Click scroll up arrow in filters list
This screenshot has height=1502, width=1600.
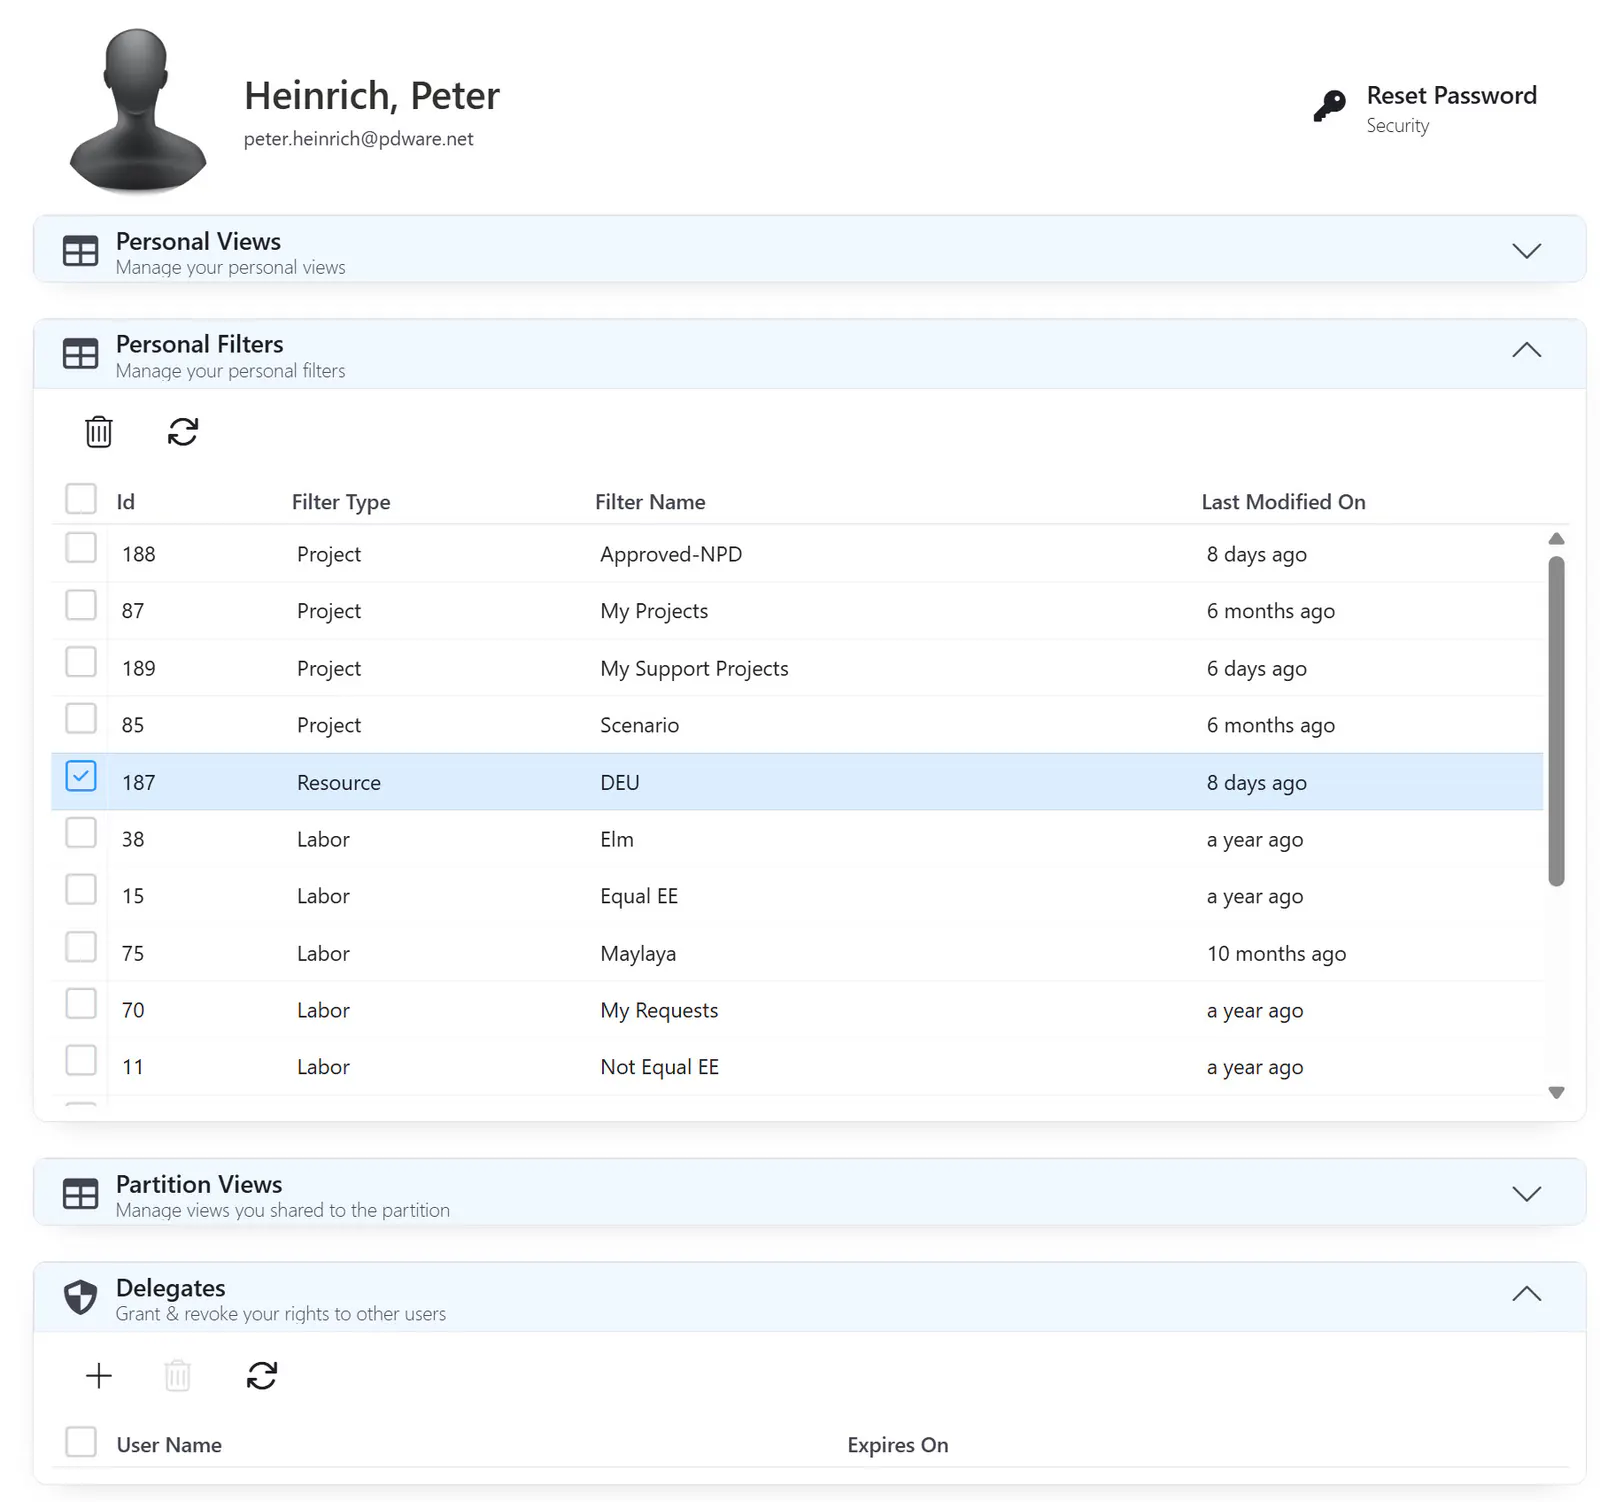(x=1556, y=539)
